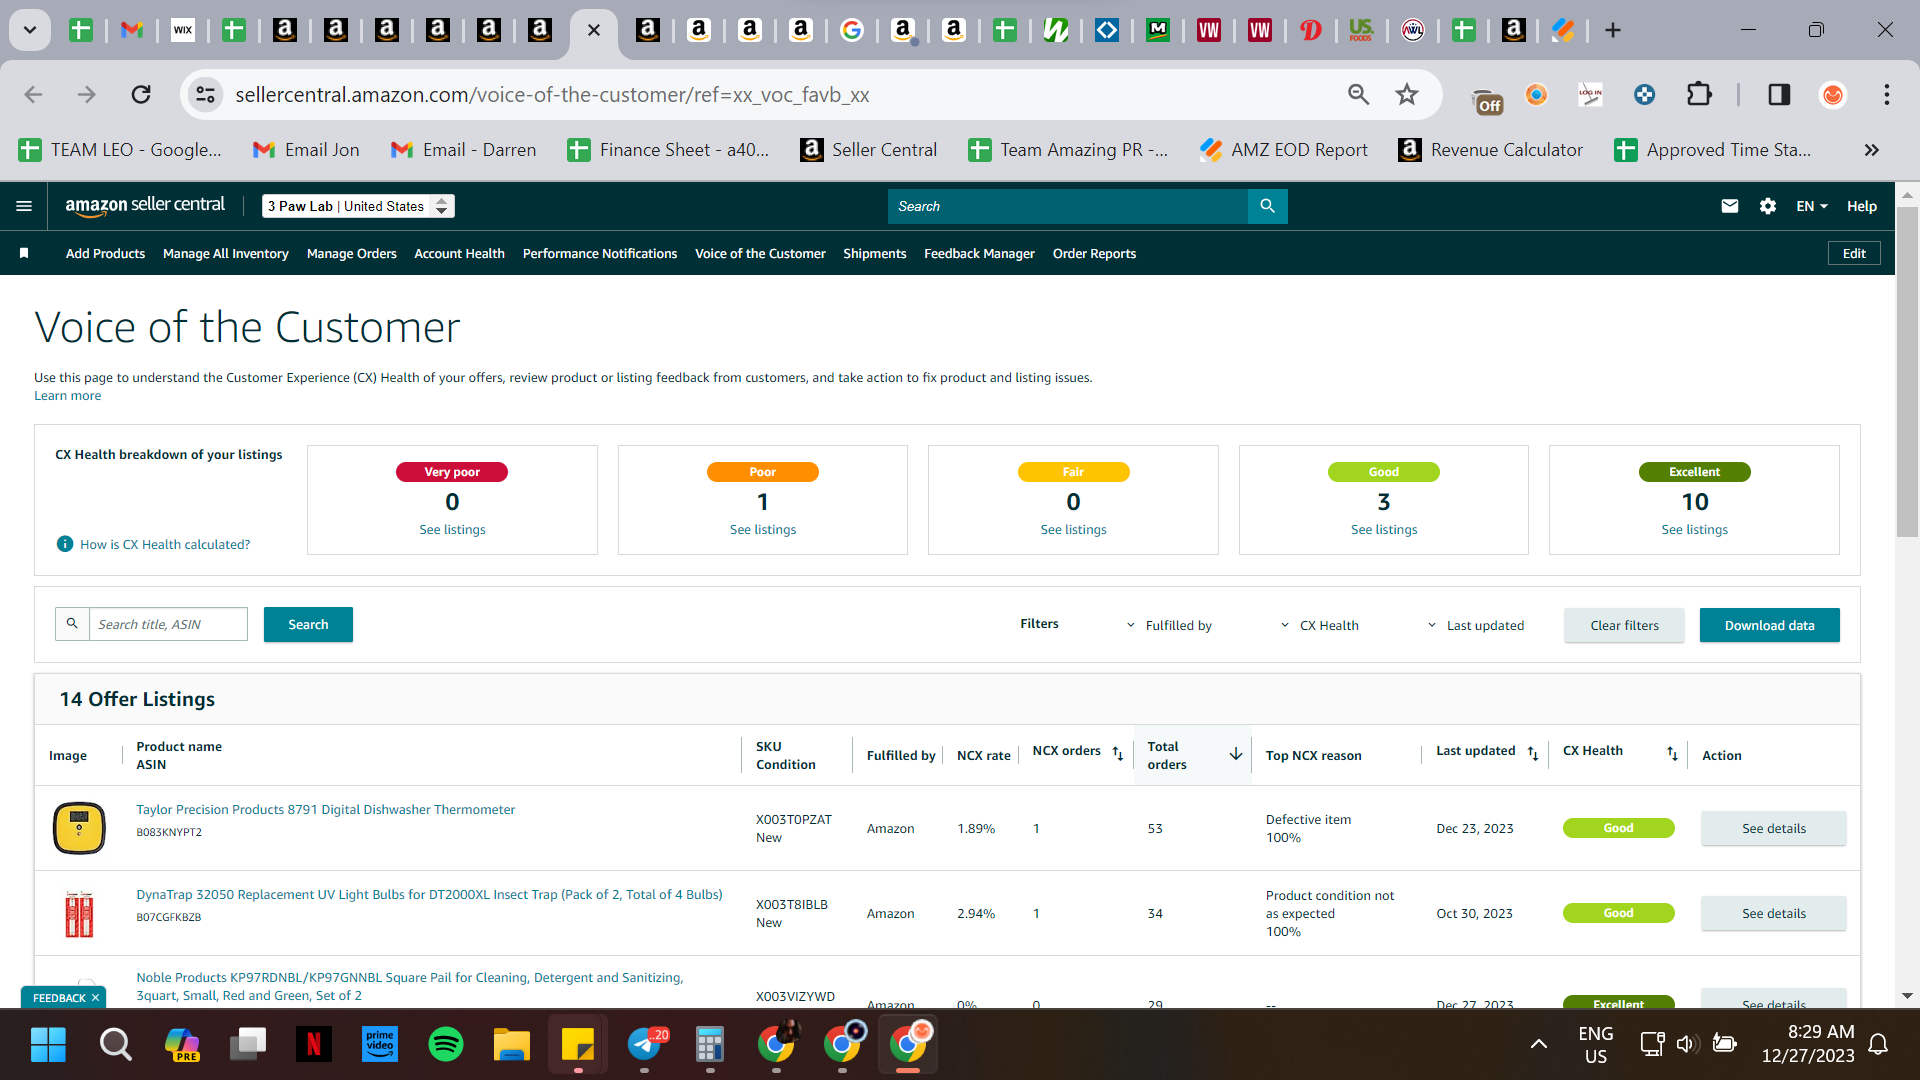Click Edit button in navigation bar
This screenshot has width=1920, height=1080.
click(x=1854, y=253)
